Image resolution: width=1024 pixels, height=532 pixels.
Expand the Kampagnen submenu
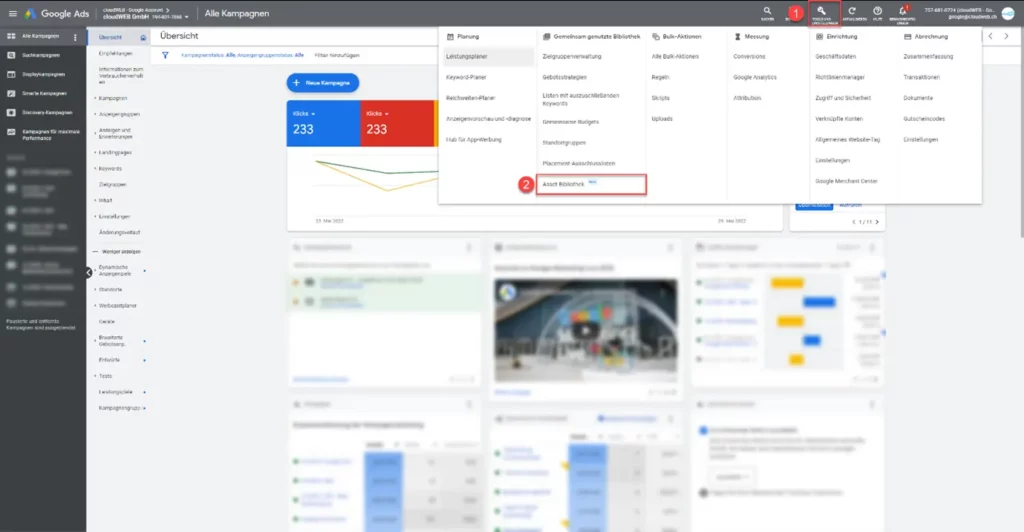tap(112, 99)
